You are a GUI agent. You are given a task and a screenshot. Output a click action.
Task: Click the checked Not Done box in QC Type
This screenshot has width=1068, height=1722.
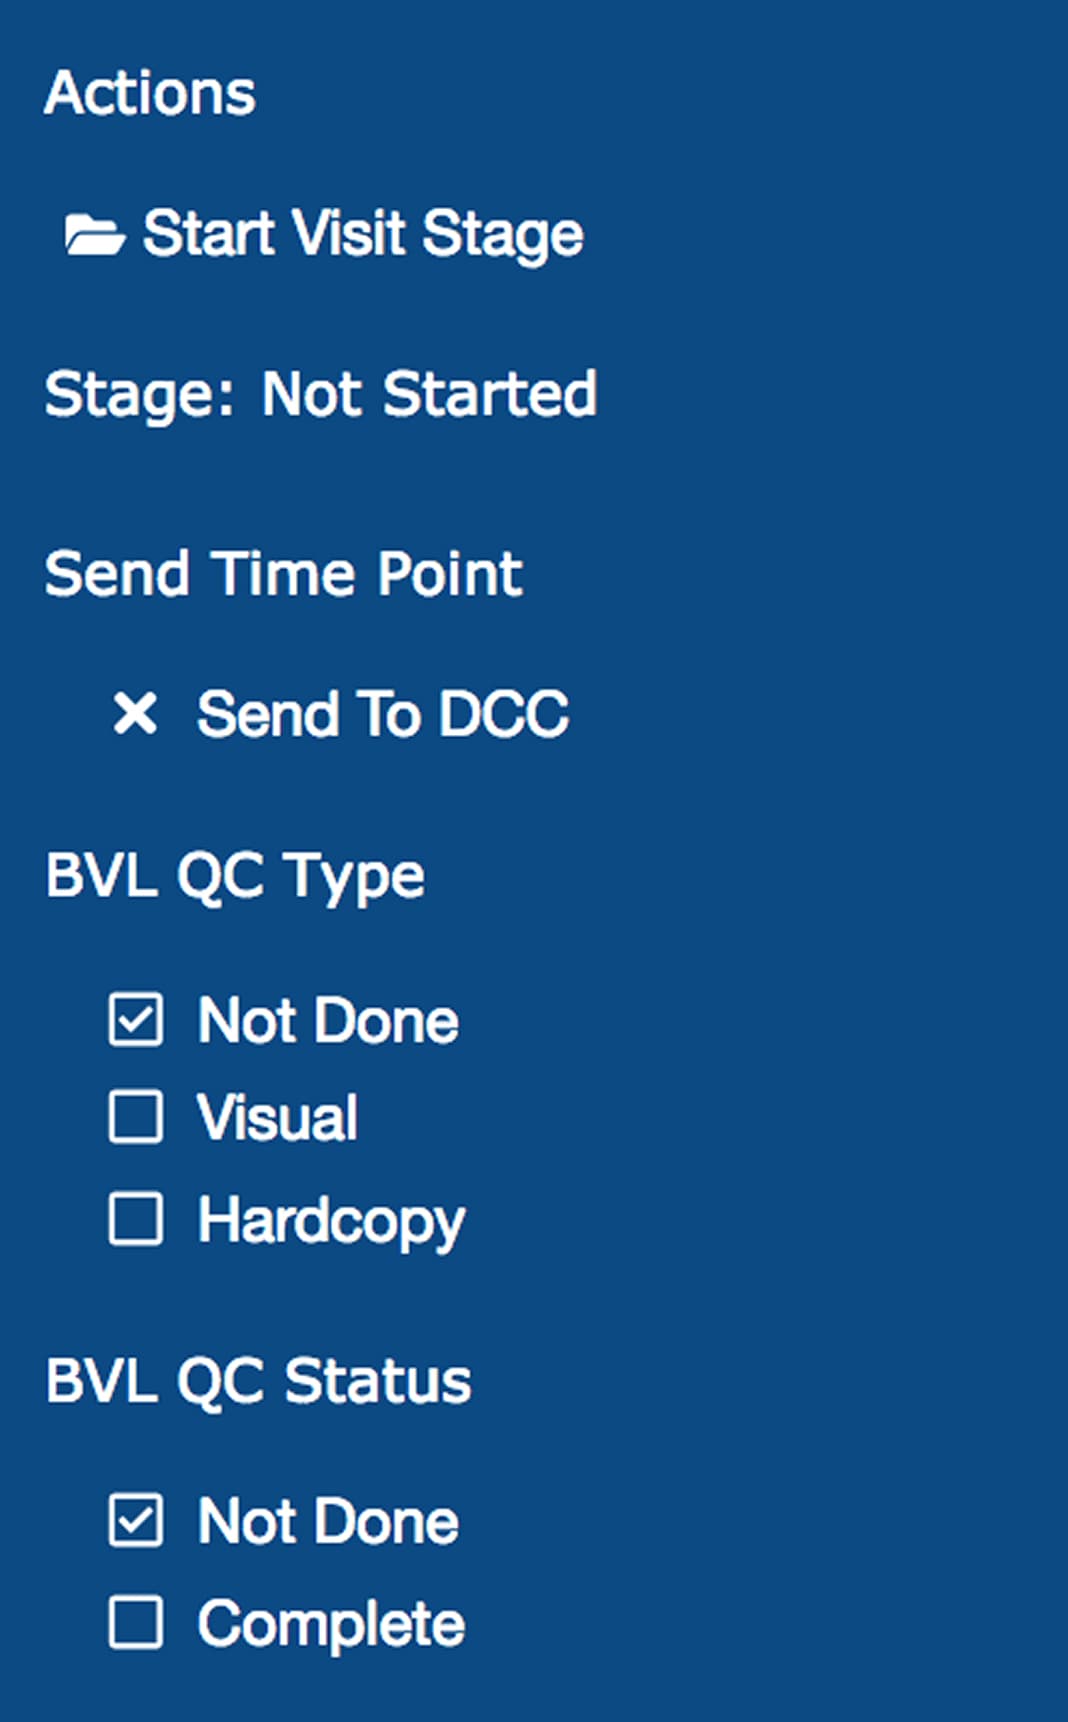click(135, 1019)
